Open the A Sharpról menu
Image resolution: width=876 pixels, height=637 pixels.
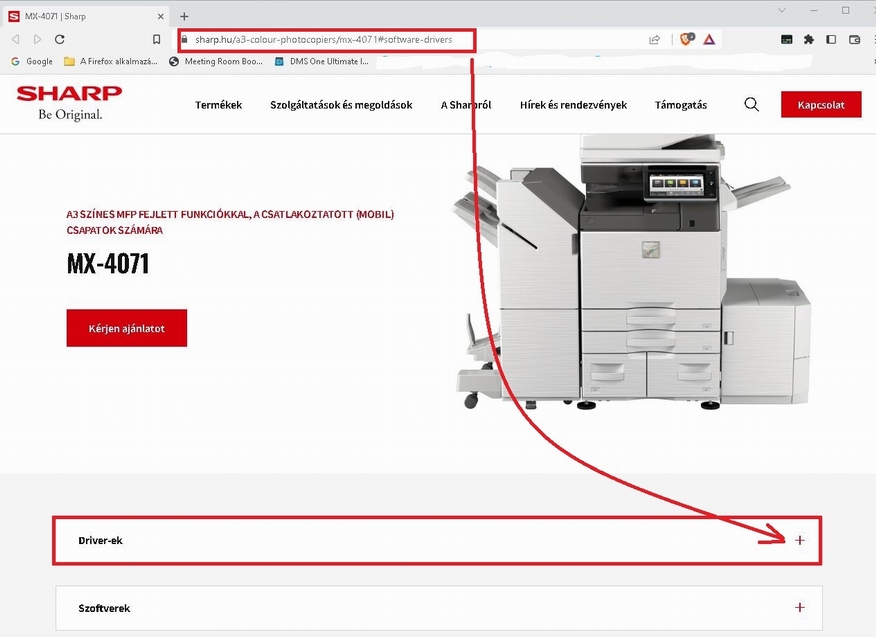click(466, 105)
